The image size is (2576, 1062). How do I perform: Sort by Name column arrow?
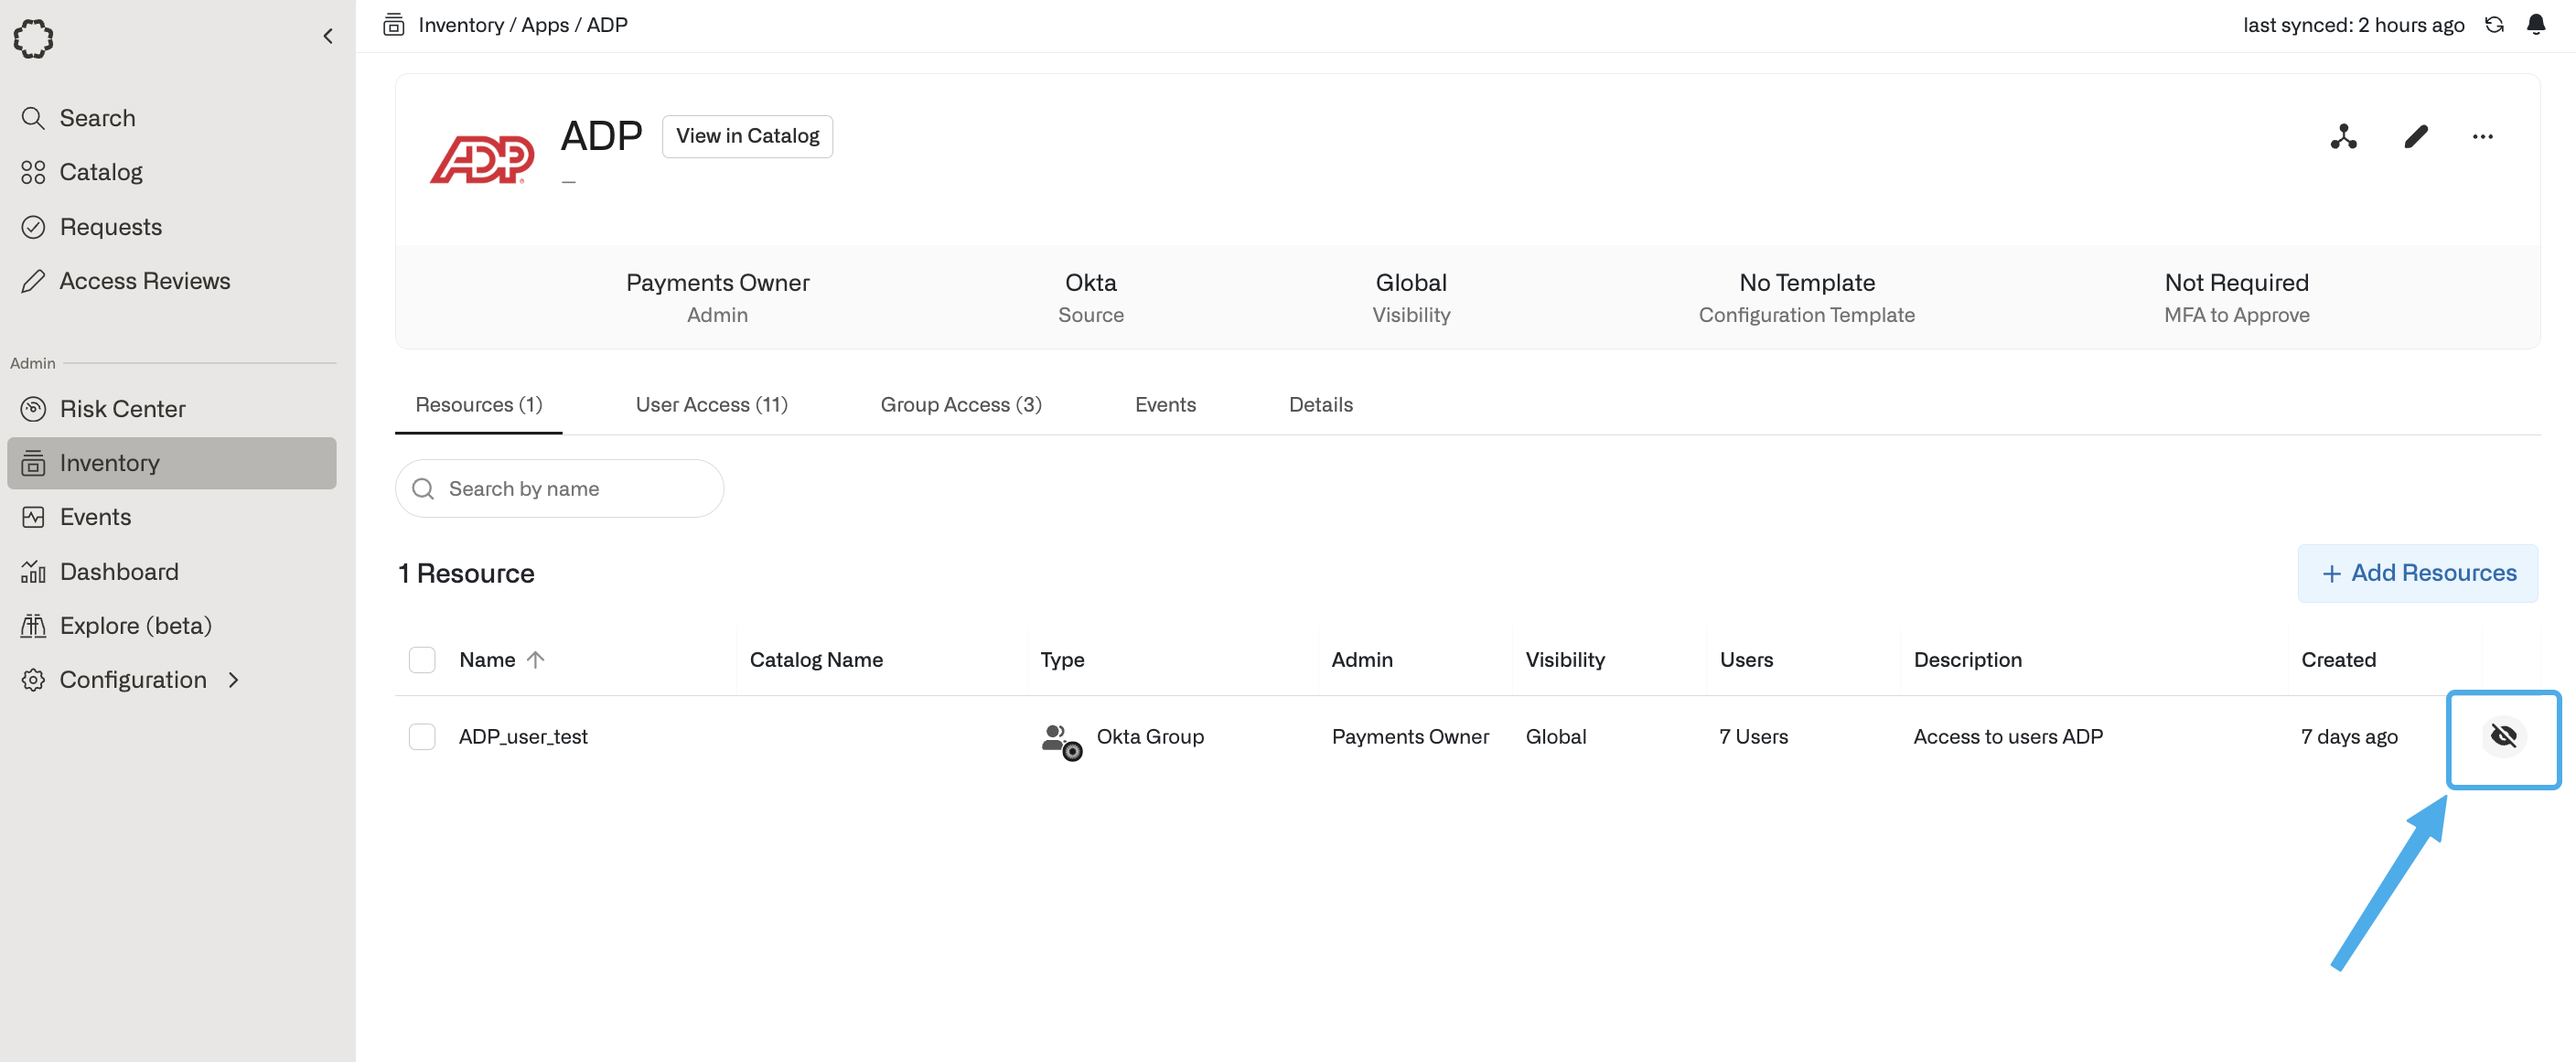tap(535, 660)
